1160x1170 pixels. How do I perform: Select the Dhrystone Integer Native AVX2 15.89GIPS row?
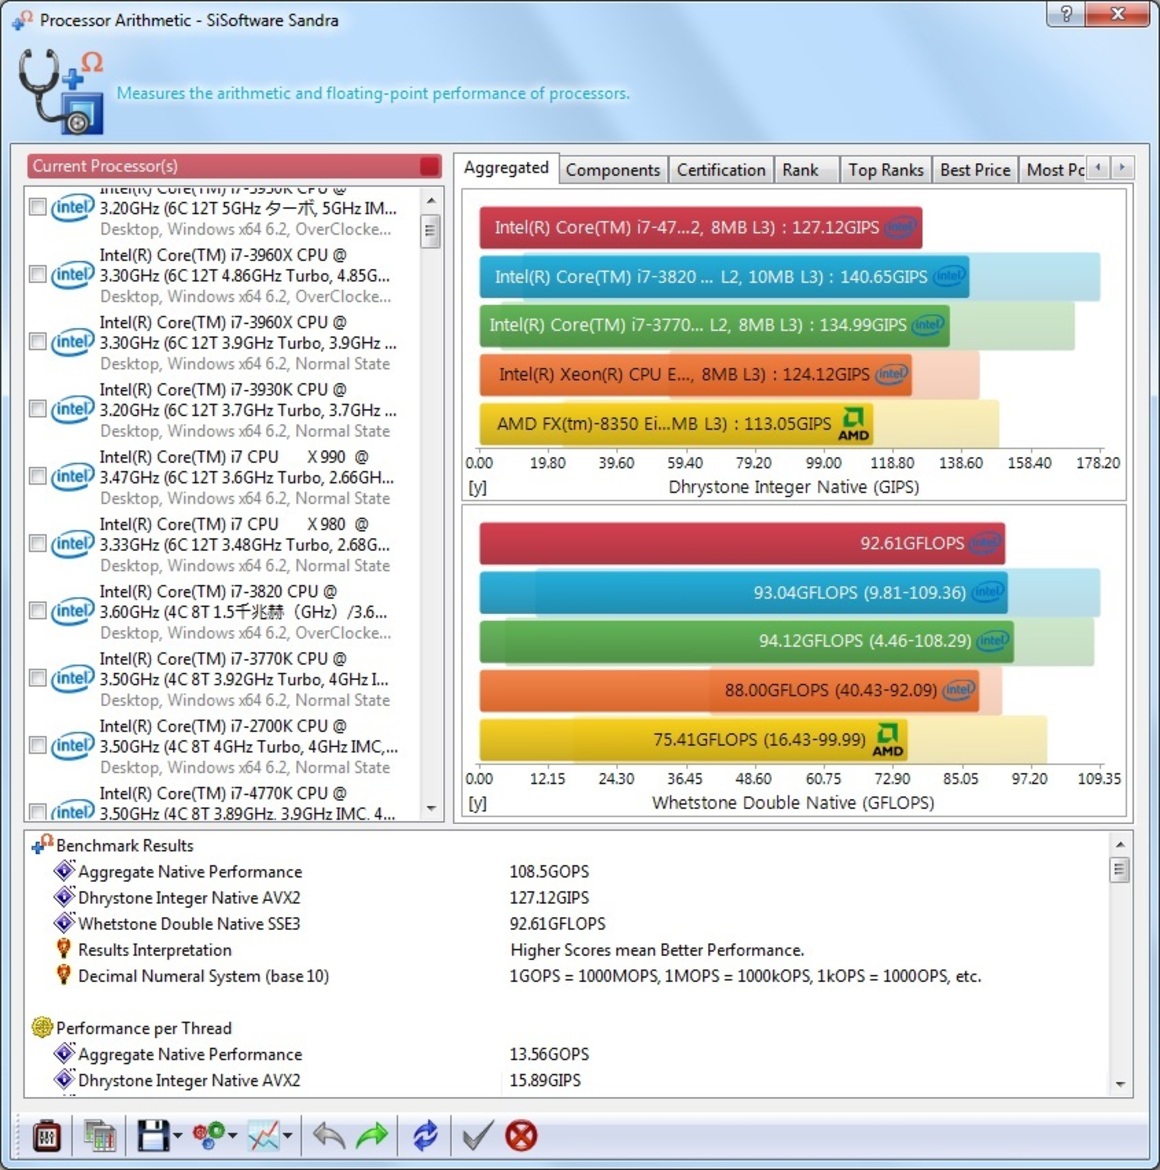(x=567, y=1080)
